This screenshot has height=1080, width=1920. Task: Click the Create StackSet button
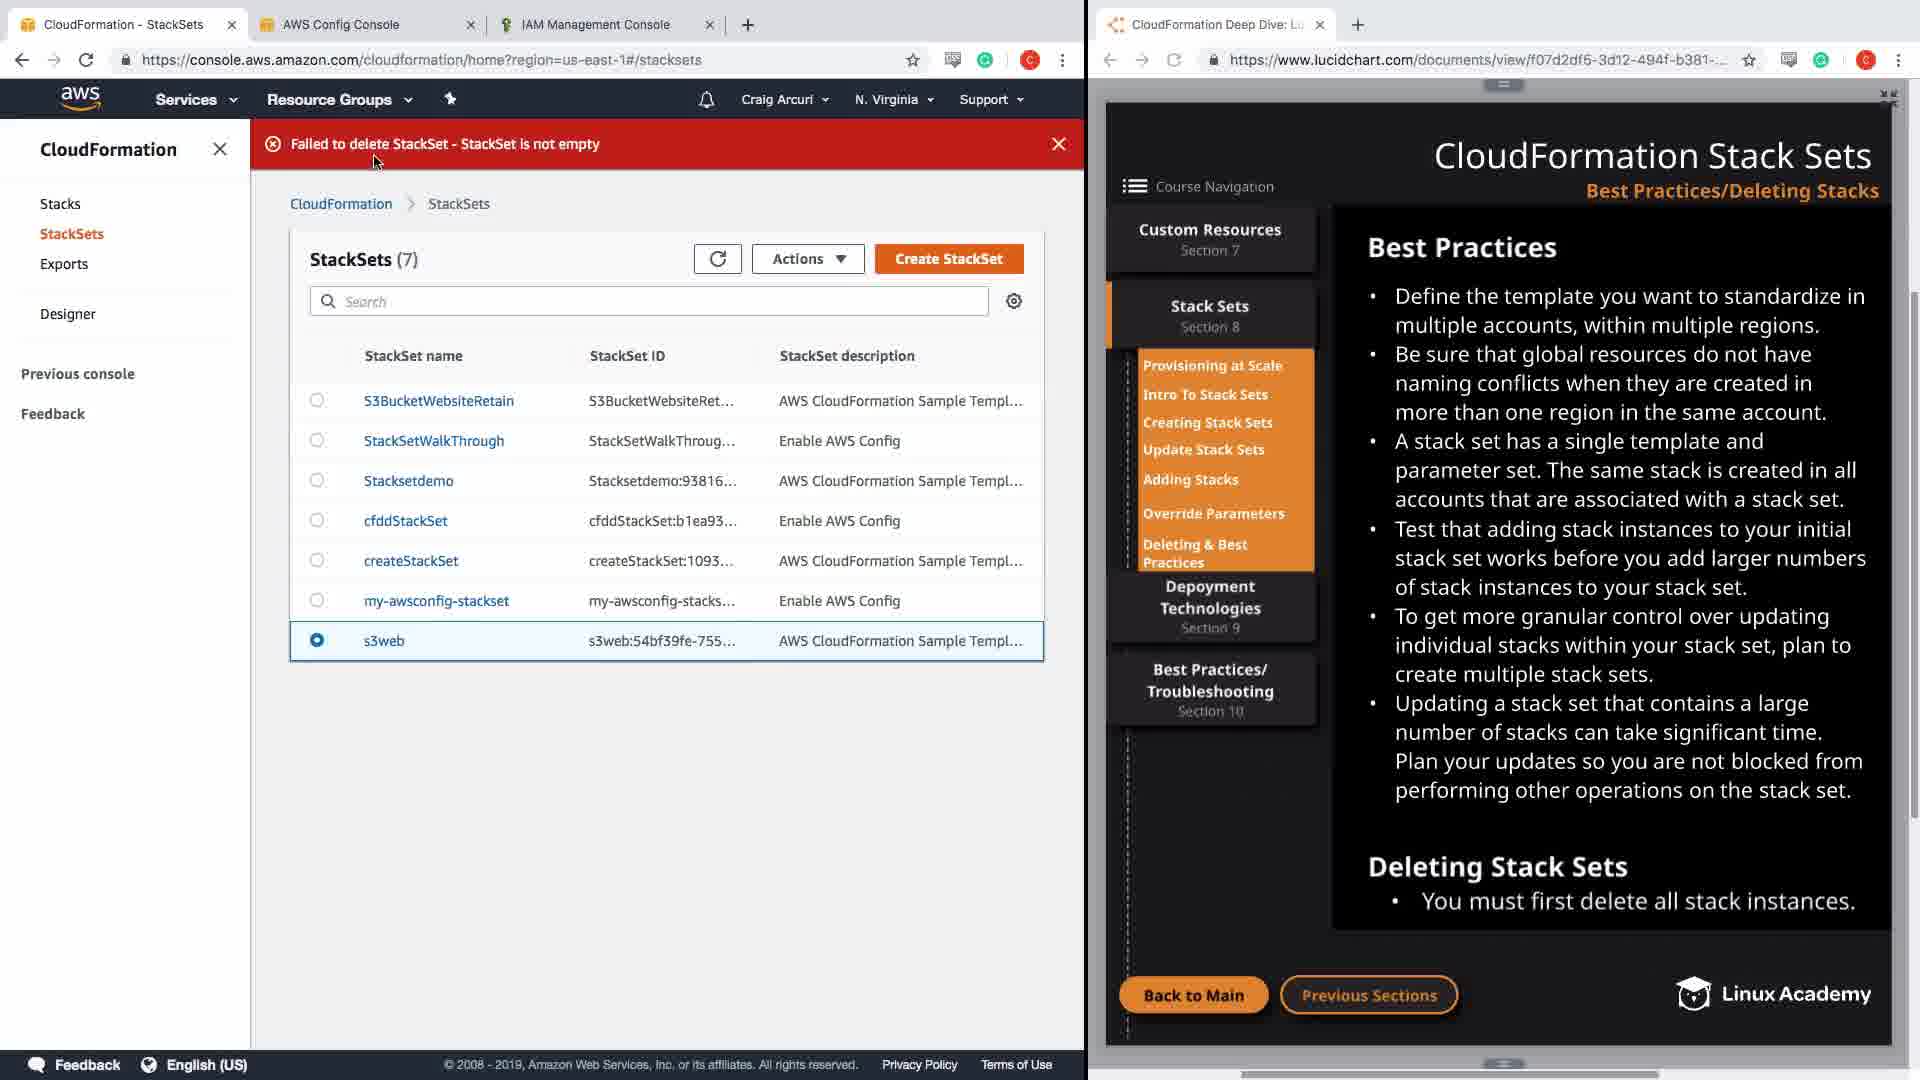tap(948, 259)
